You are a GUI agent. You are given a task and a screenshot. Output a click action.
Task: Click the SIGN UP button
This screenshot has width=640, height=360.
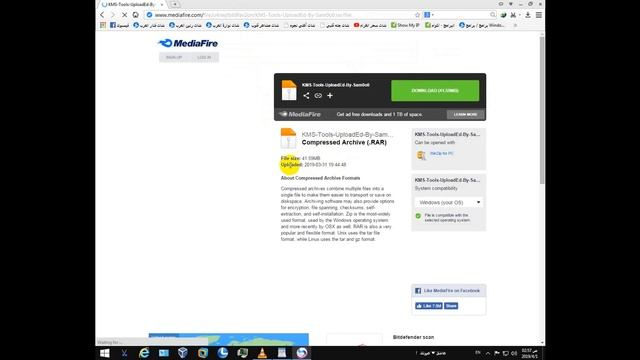click(x=174, y=58)
